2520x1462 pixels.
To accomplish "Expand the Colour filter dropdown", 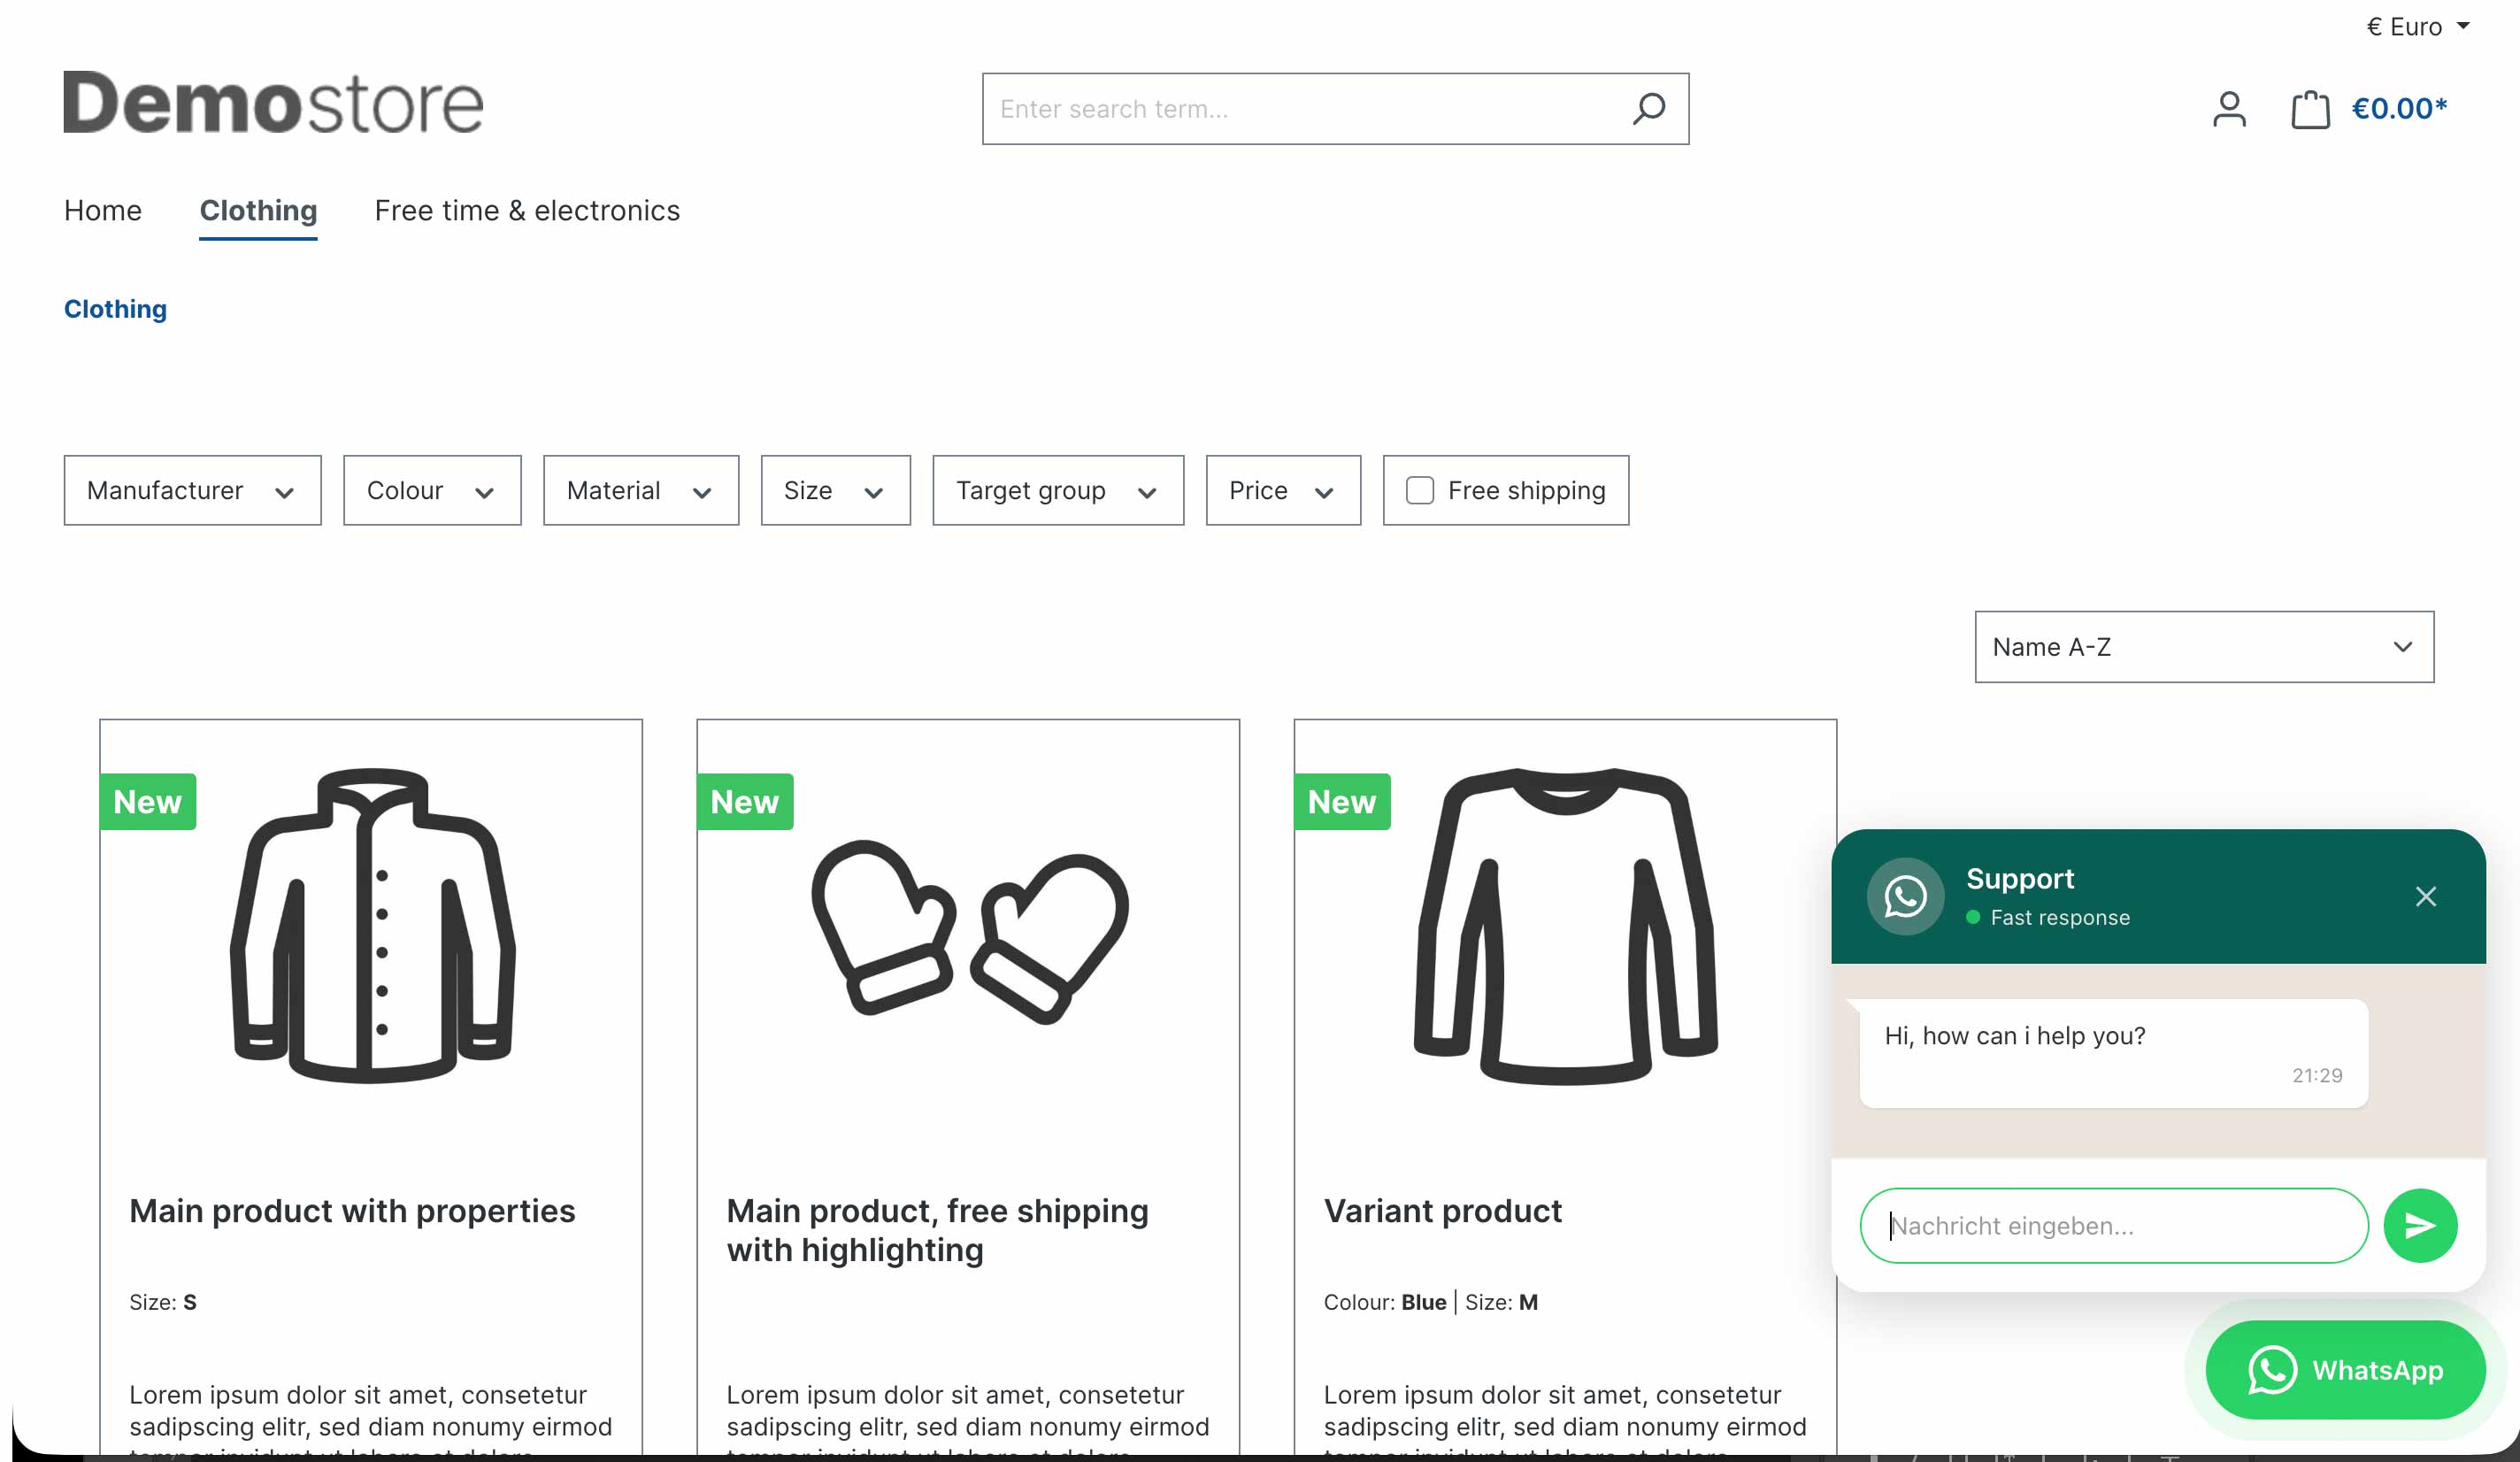I will click(432, 490).
